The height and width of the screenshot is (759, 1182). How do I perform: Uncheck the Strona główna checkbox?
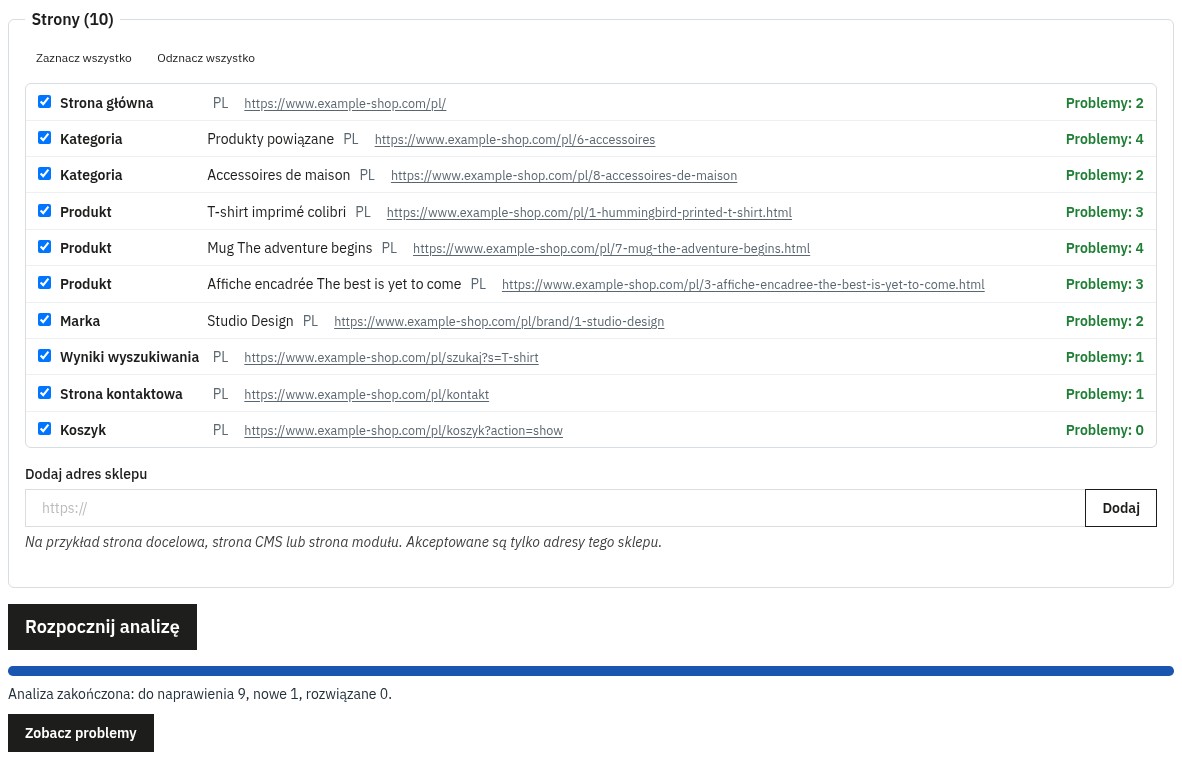point(44,102)
